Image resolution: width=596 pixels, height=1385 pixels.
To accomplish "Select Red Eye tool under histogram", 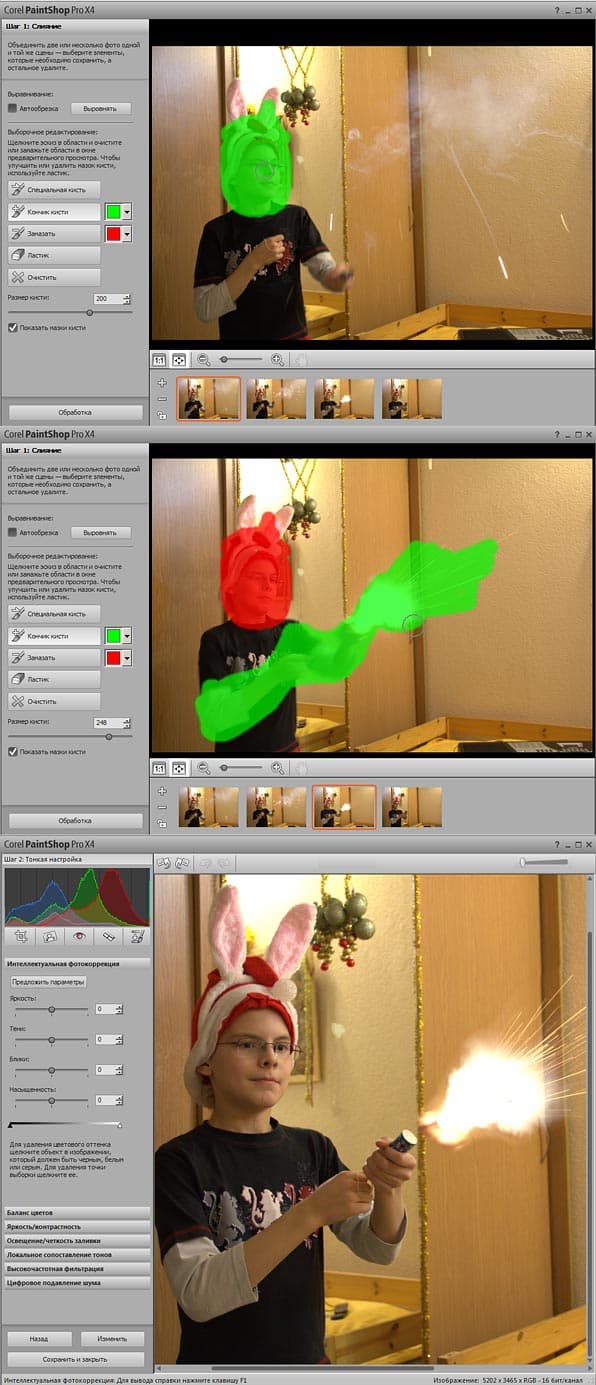I will [x=78, y=937].
